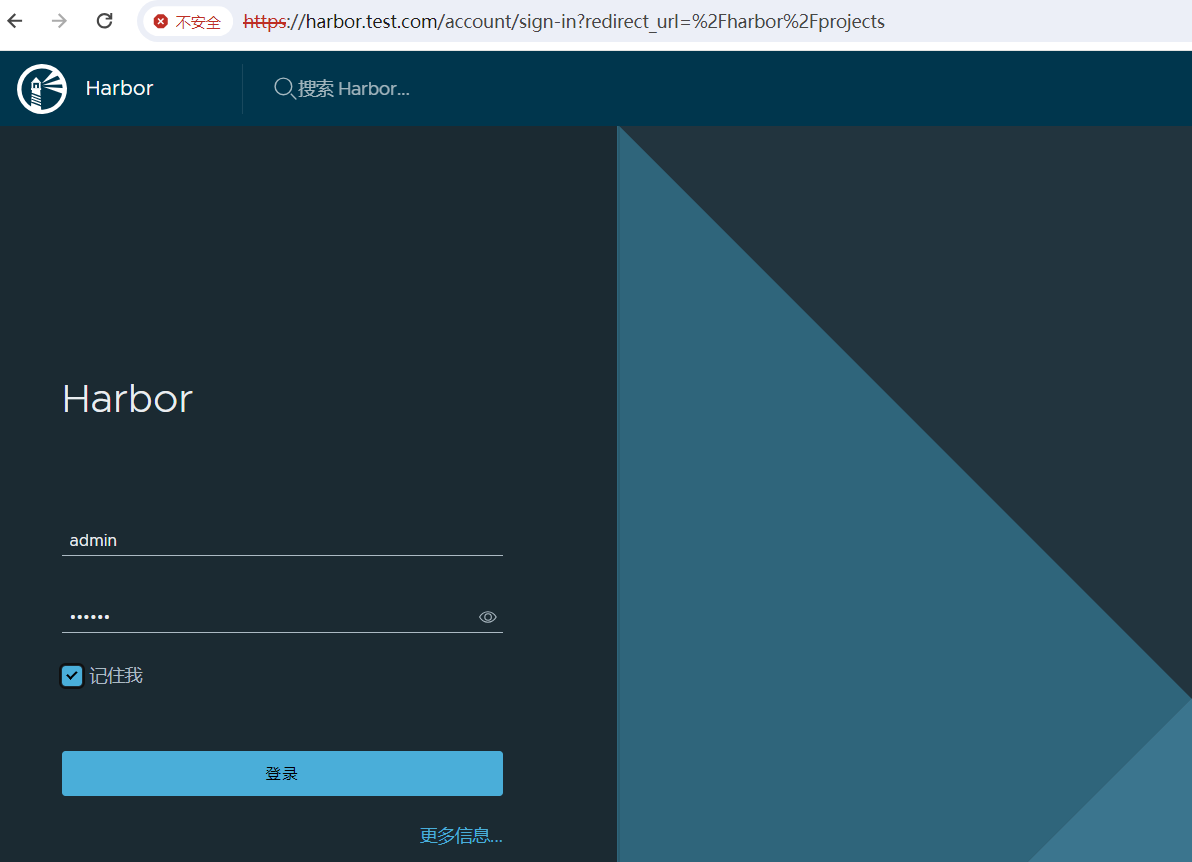Click the 登录 login button

point(282,773)
